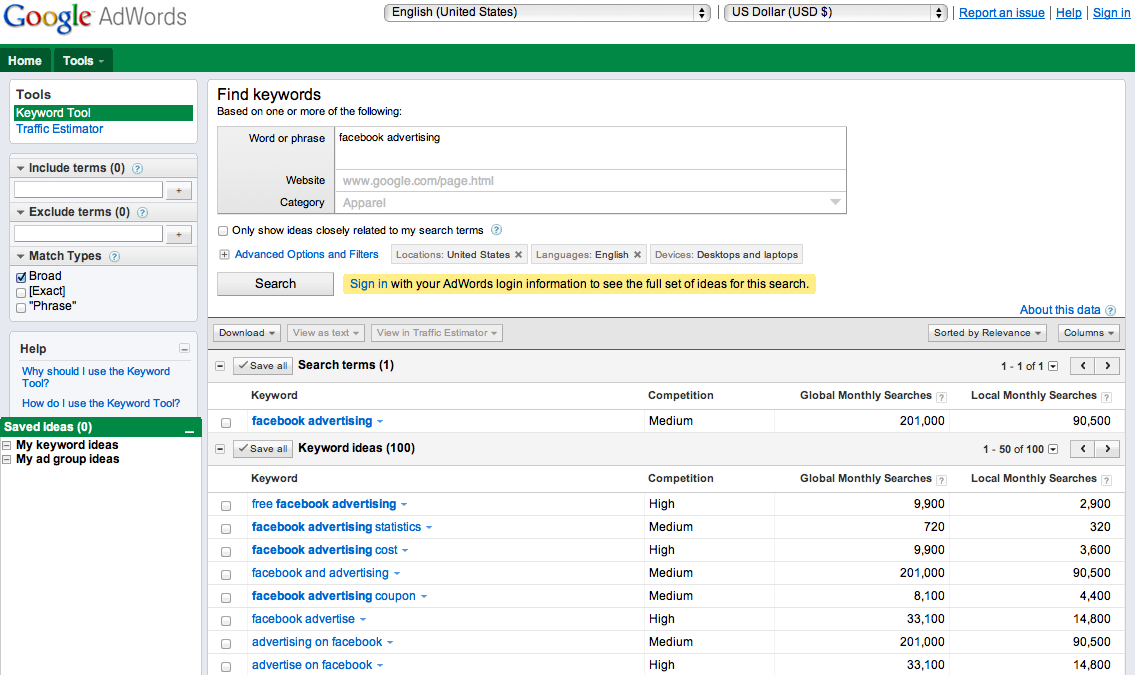
Task: Go to next page of Search terms
Action: (1107, 366)
